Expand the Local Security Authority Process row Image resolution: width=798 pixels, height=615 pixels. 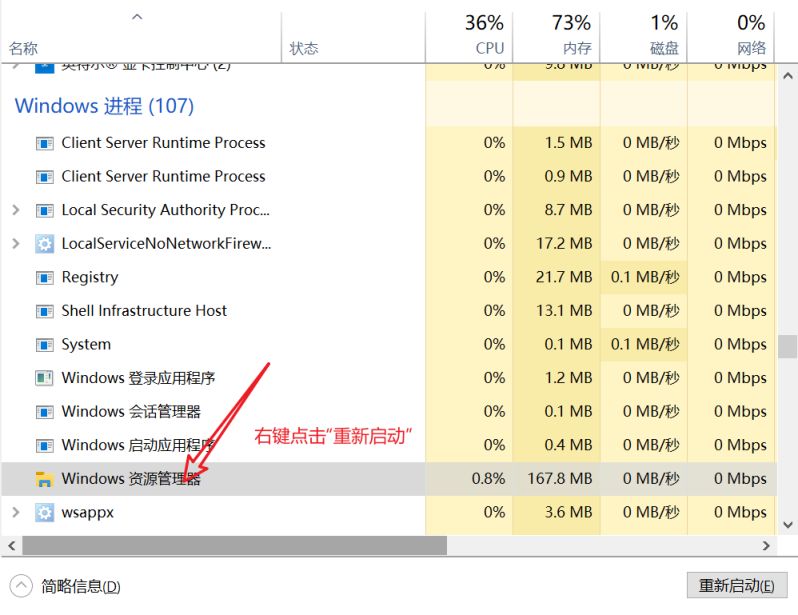pos(16,210)
